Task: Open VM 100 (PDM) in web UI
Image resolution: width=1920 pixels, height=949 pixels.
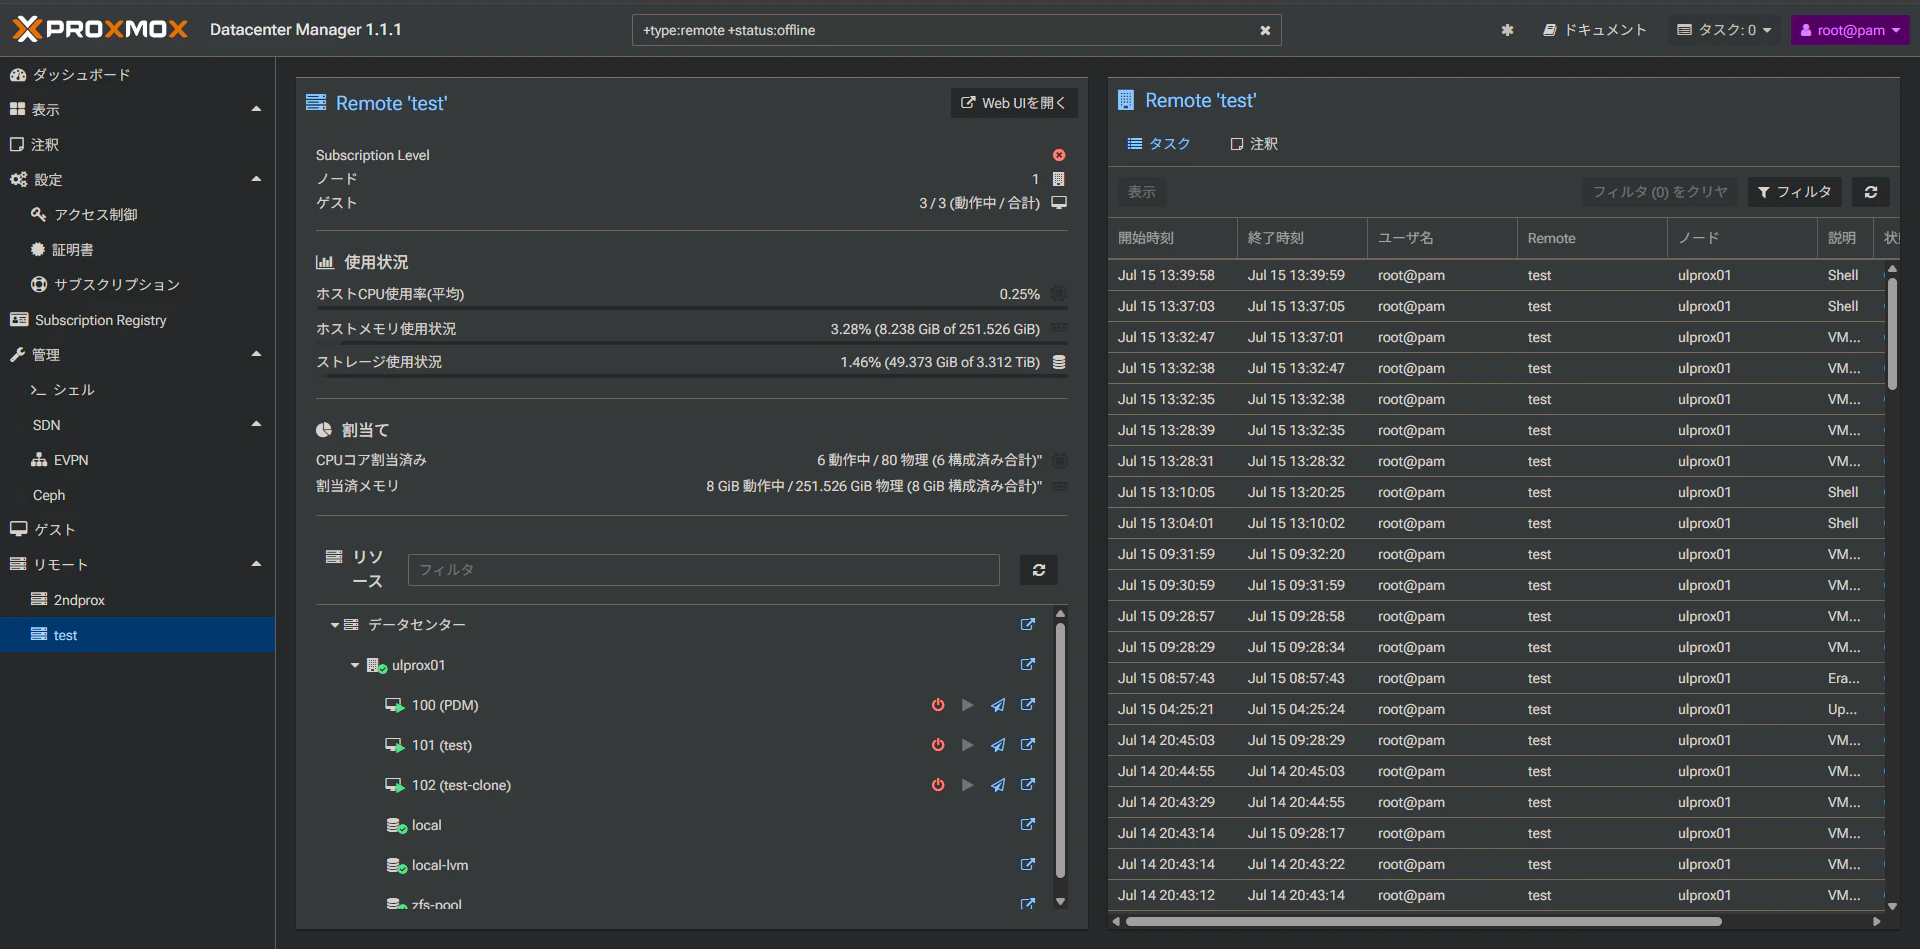Action: 1027,704
